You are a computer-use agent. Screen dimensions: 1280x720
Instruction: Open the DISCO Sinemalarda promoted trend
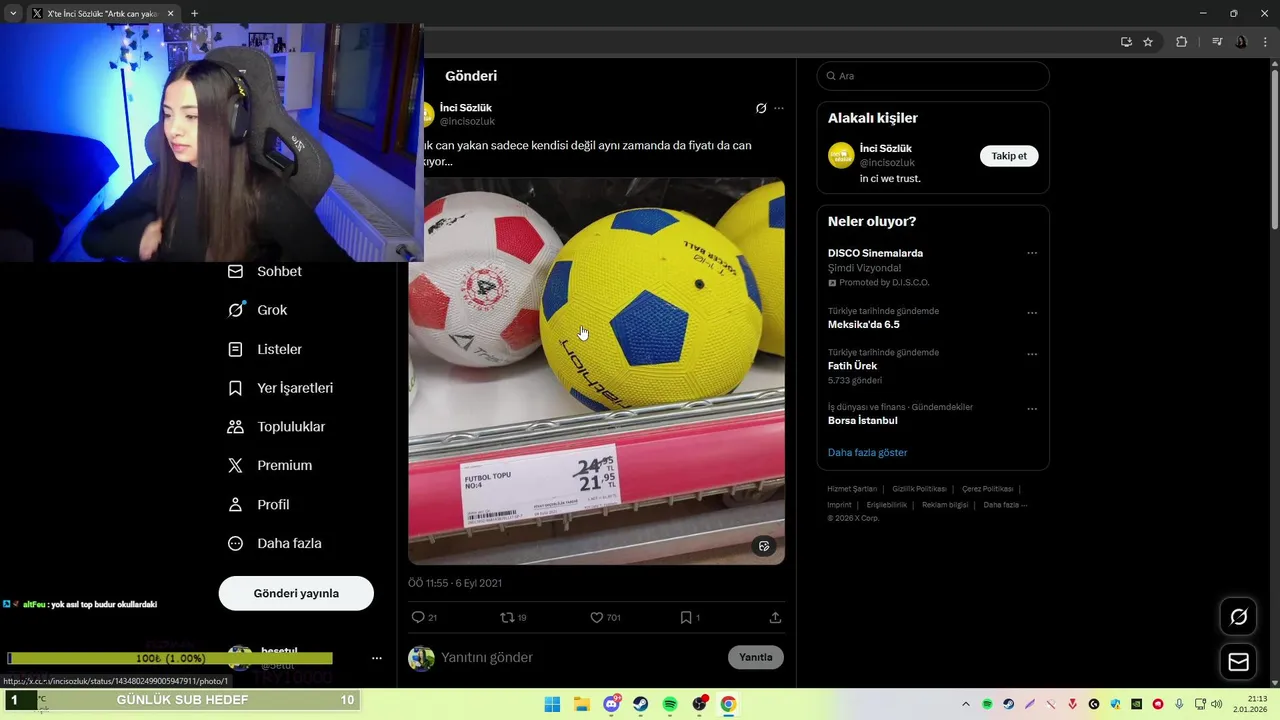coord(875,253)
